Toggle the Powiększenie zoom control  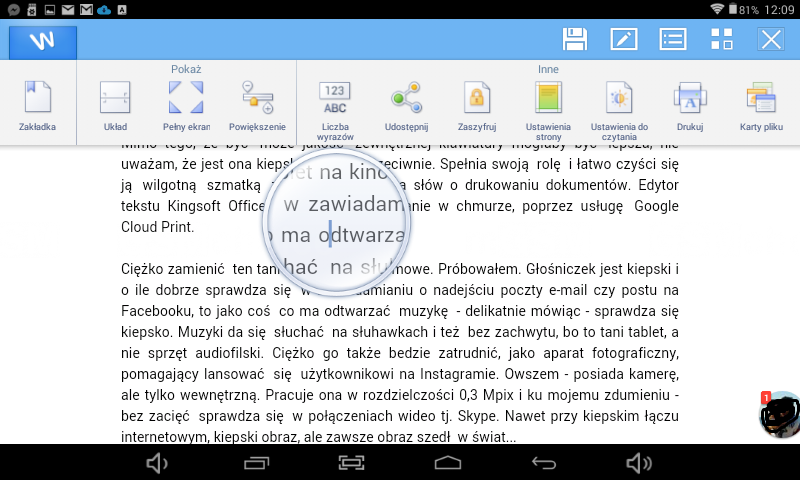click(257, 105)
